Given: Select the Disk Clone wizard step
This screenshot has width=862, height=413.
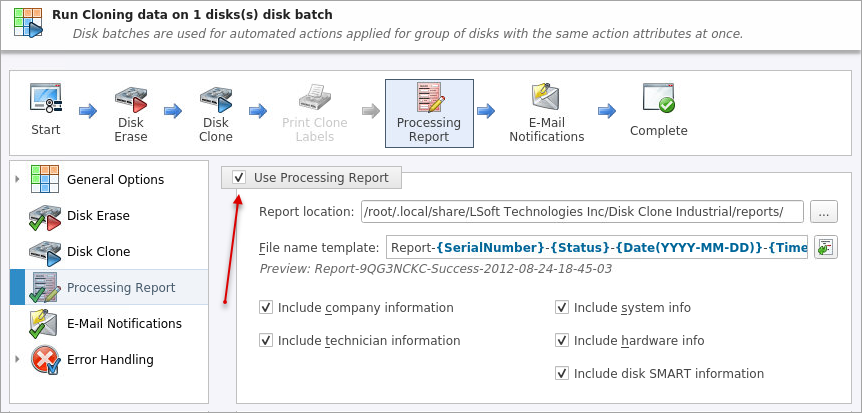Looking at the screenshot, I should 215,112.
